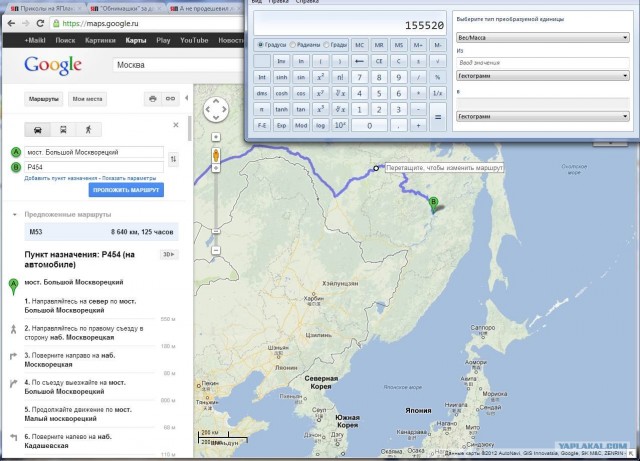
Task: Click start point field Большой Москворецкий
Action: 94,152
